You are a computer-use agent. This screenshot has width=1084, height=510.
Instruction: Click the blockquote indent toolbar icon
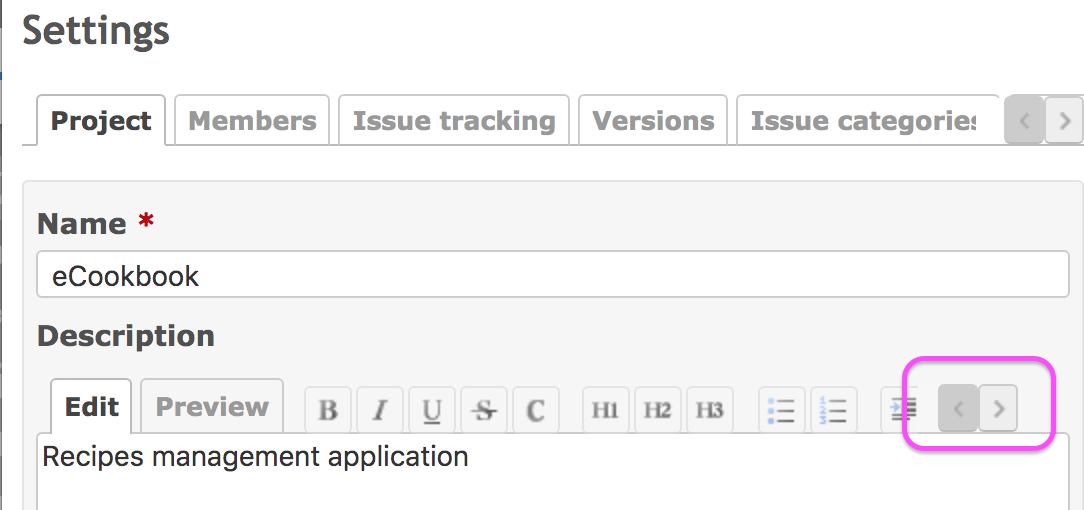click(904, 410)
